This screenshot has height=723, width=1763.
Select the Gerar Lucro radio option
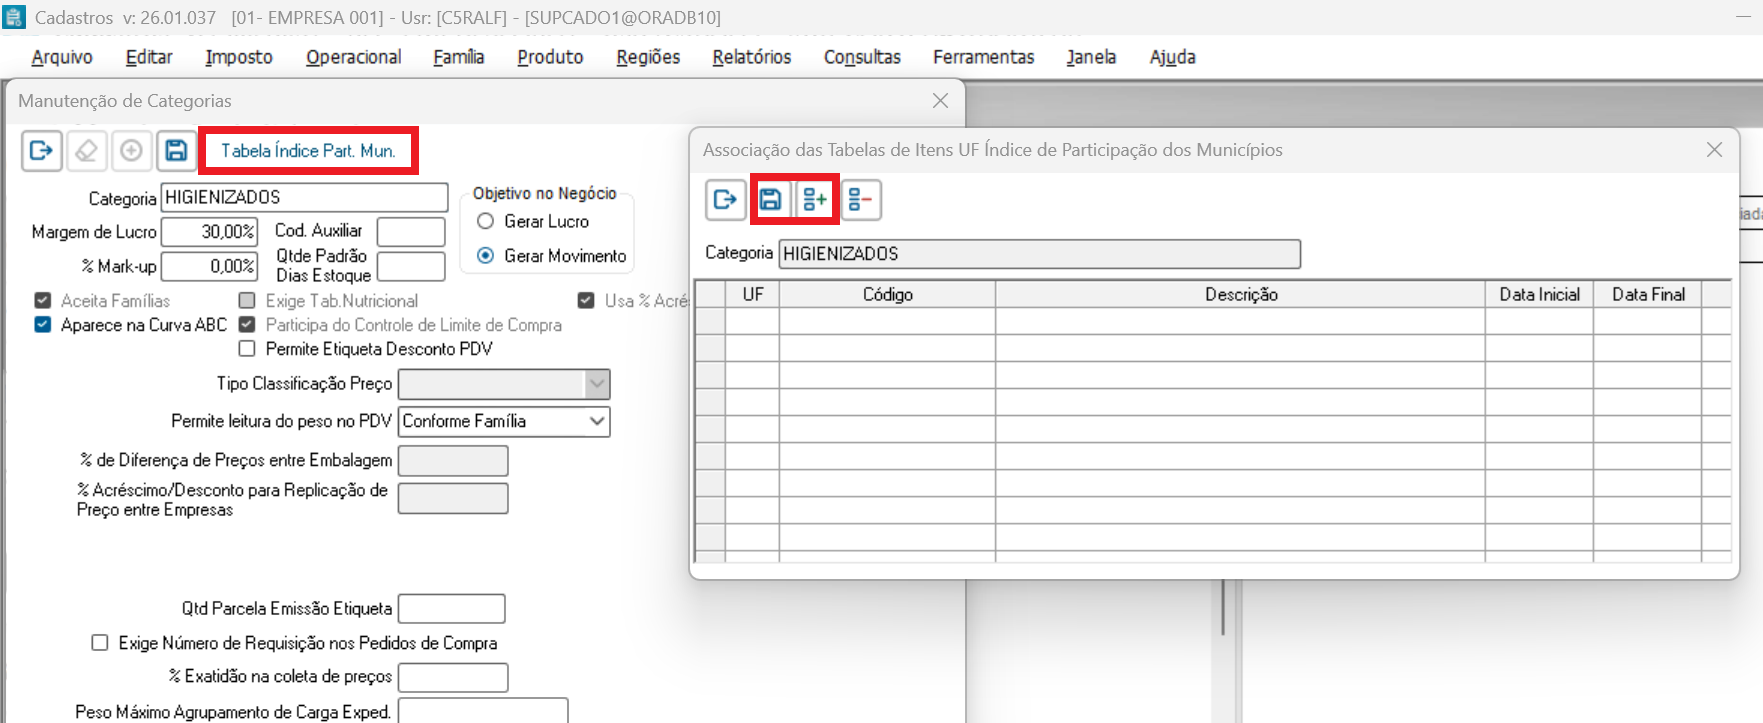point(486,221)
